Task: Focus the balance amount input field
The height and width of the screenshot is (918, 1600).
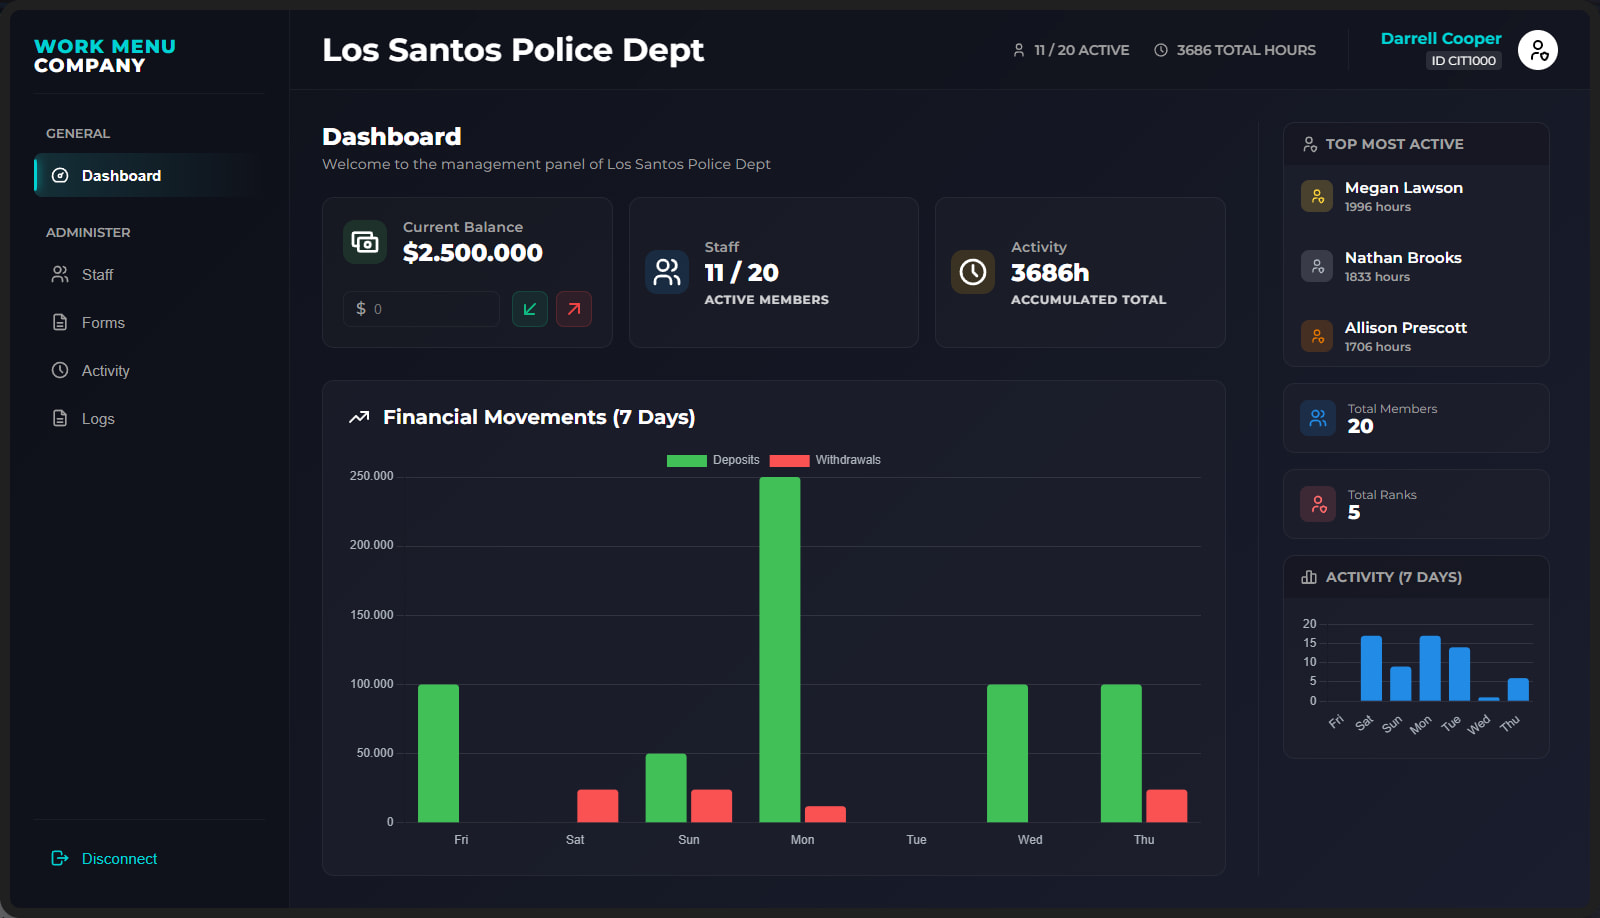Action: point(421,309)
